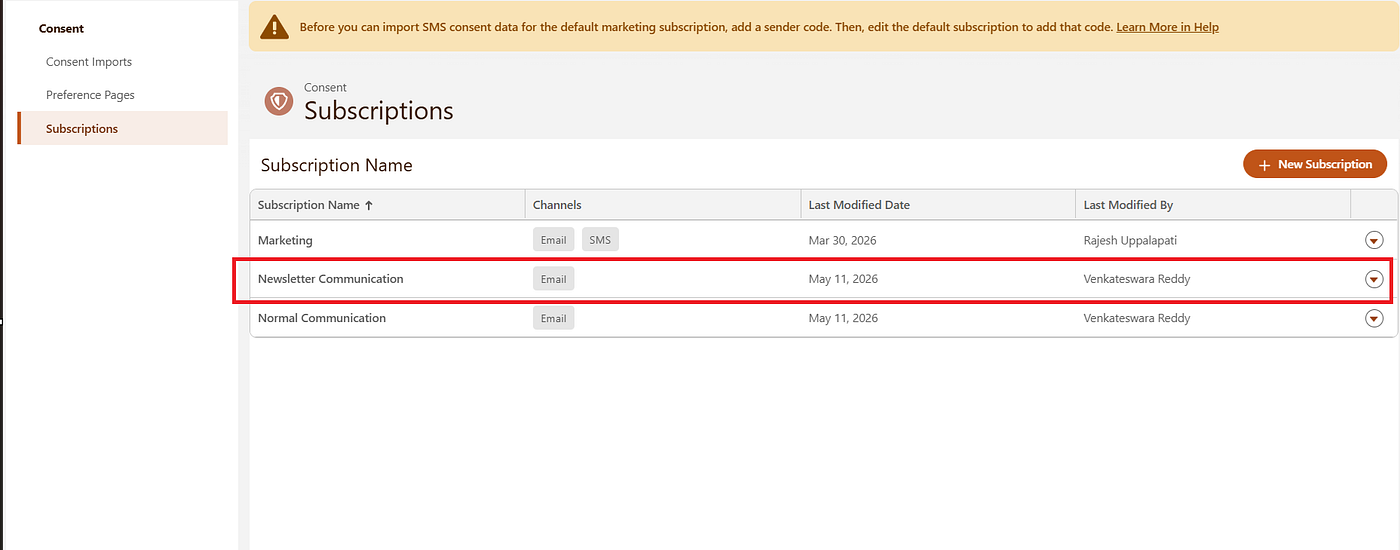Click the Consent shield icon beside Subscriptions
Screen dimensions: 1400x550
[278, 101]
